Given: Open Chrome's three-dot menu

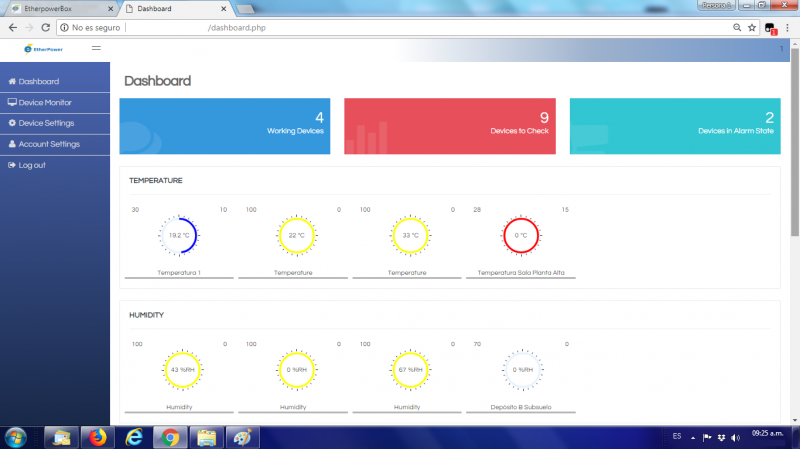Looking at the screenshot, I should [788, 27].
